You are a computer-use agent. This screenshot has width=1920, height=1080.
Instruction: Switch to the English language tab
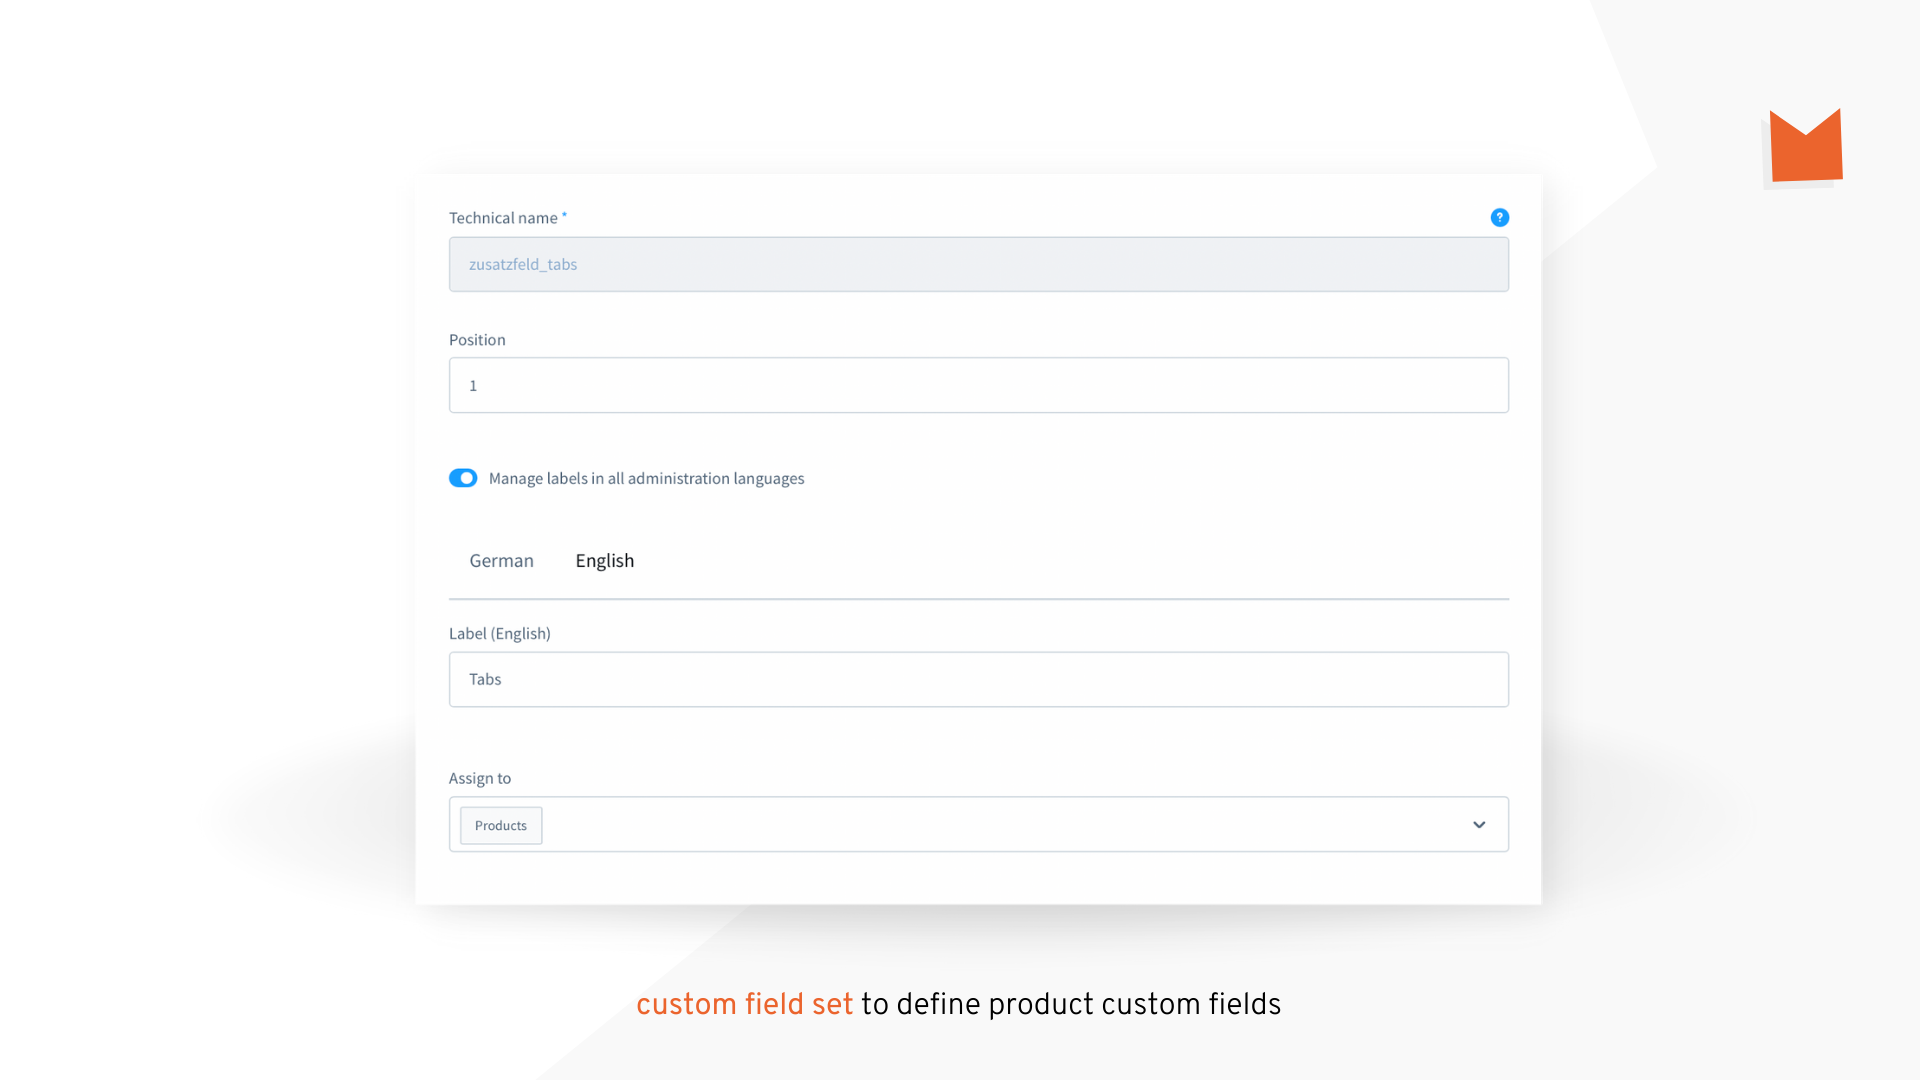point(604,560)
